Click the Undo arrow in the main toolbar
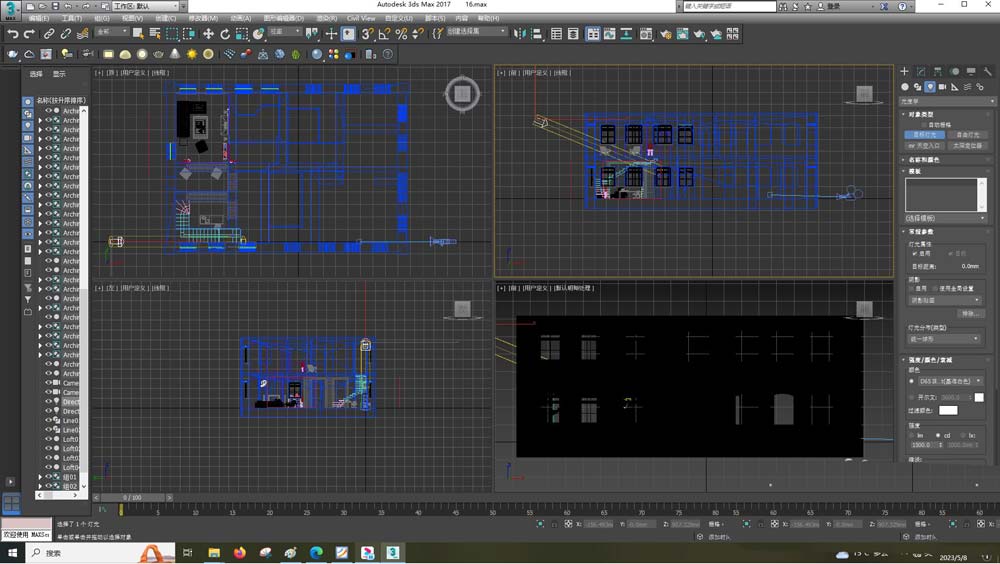 point(13,34)
